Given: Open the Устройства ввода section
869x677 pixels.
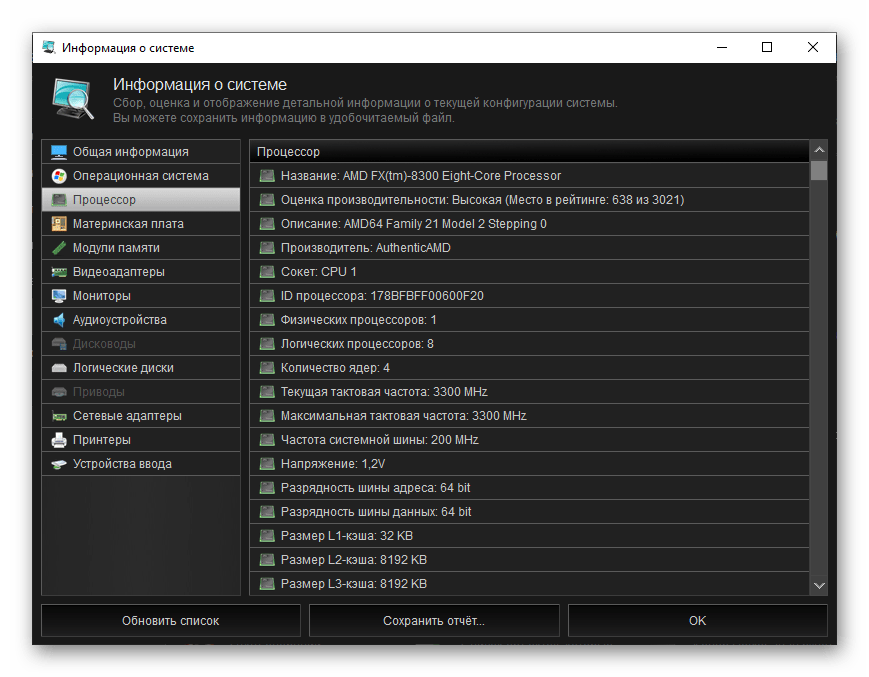Looking at the screenshot, I should tap(141, 464).
